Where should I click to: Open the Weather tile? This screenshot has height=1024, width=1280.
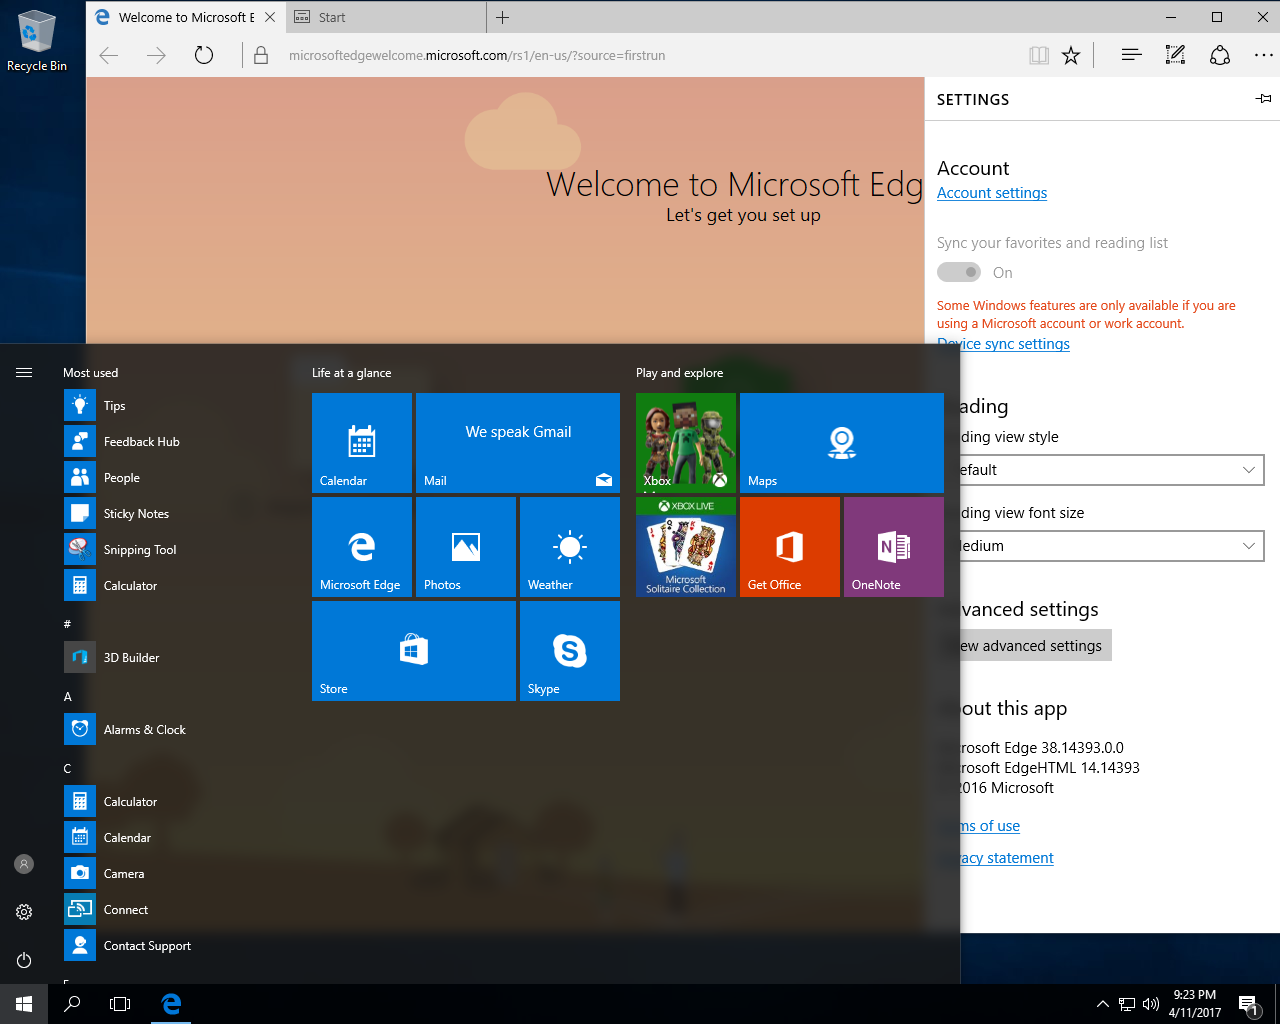click(570, 547)
